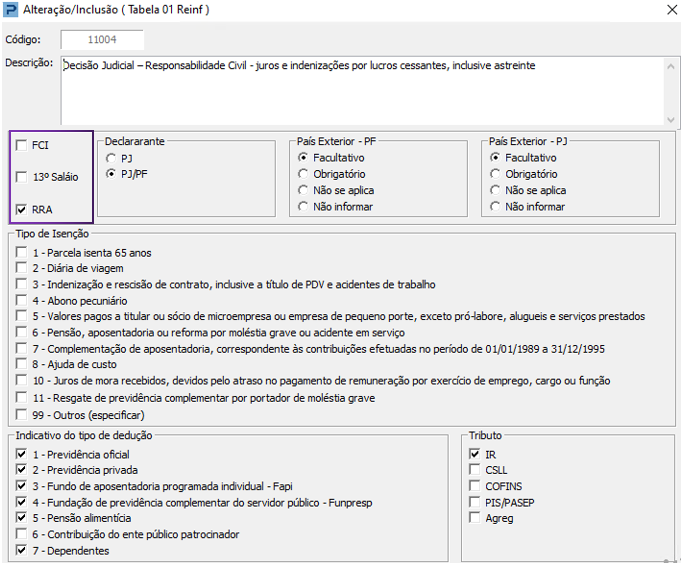Click the Descrição scrollbar down arrow
The height and width of the screenshot is (563, 684).
pyautogui.click(x=671, y=119)
